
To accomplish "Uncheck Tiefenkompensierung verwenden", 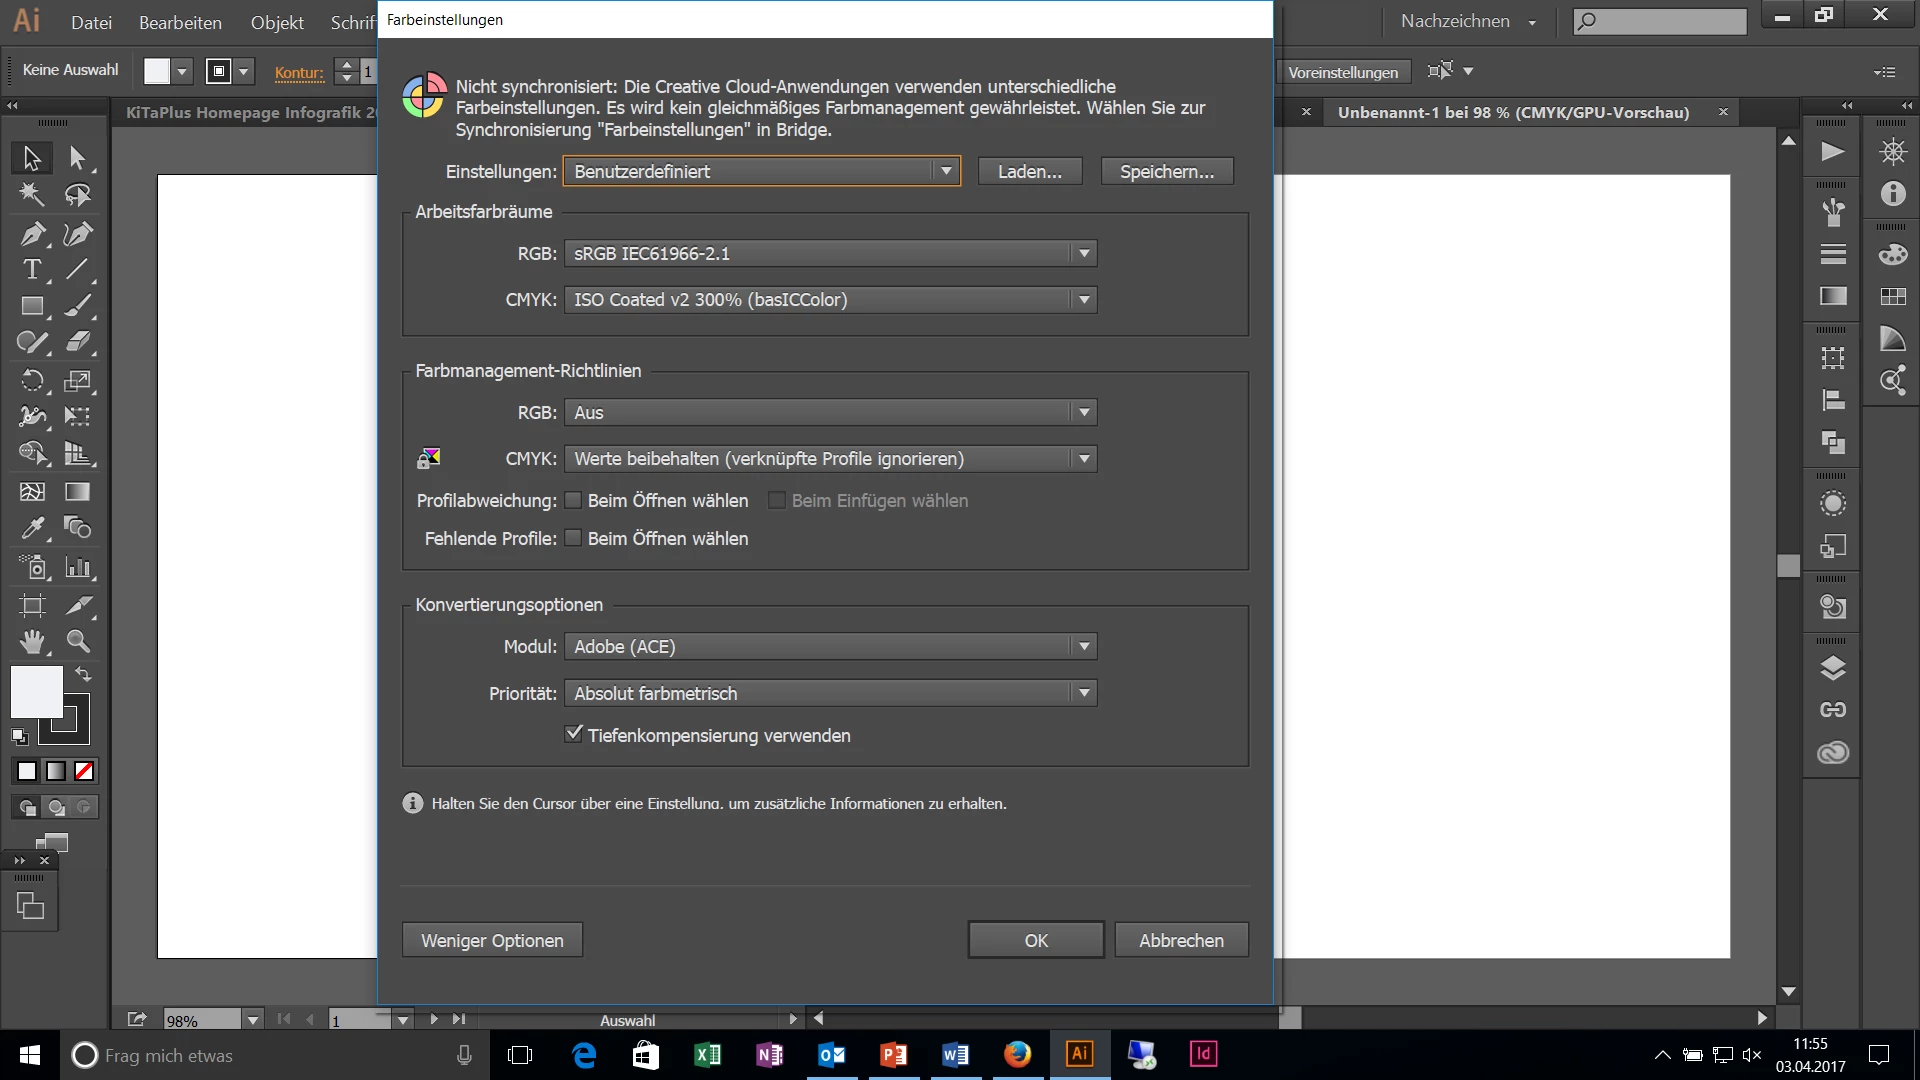I will (x=573, y=734).
